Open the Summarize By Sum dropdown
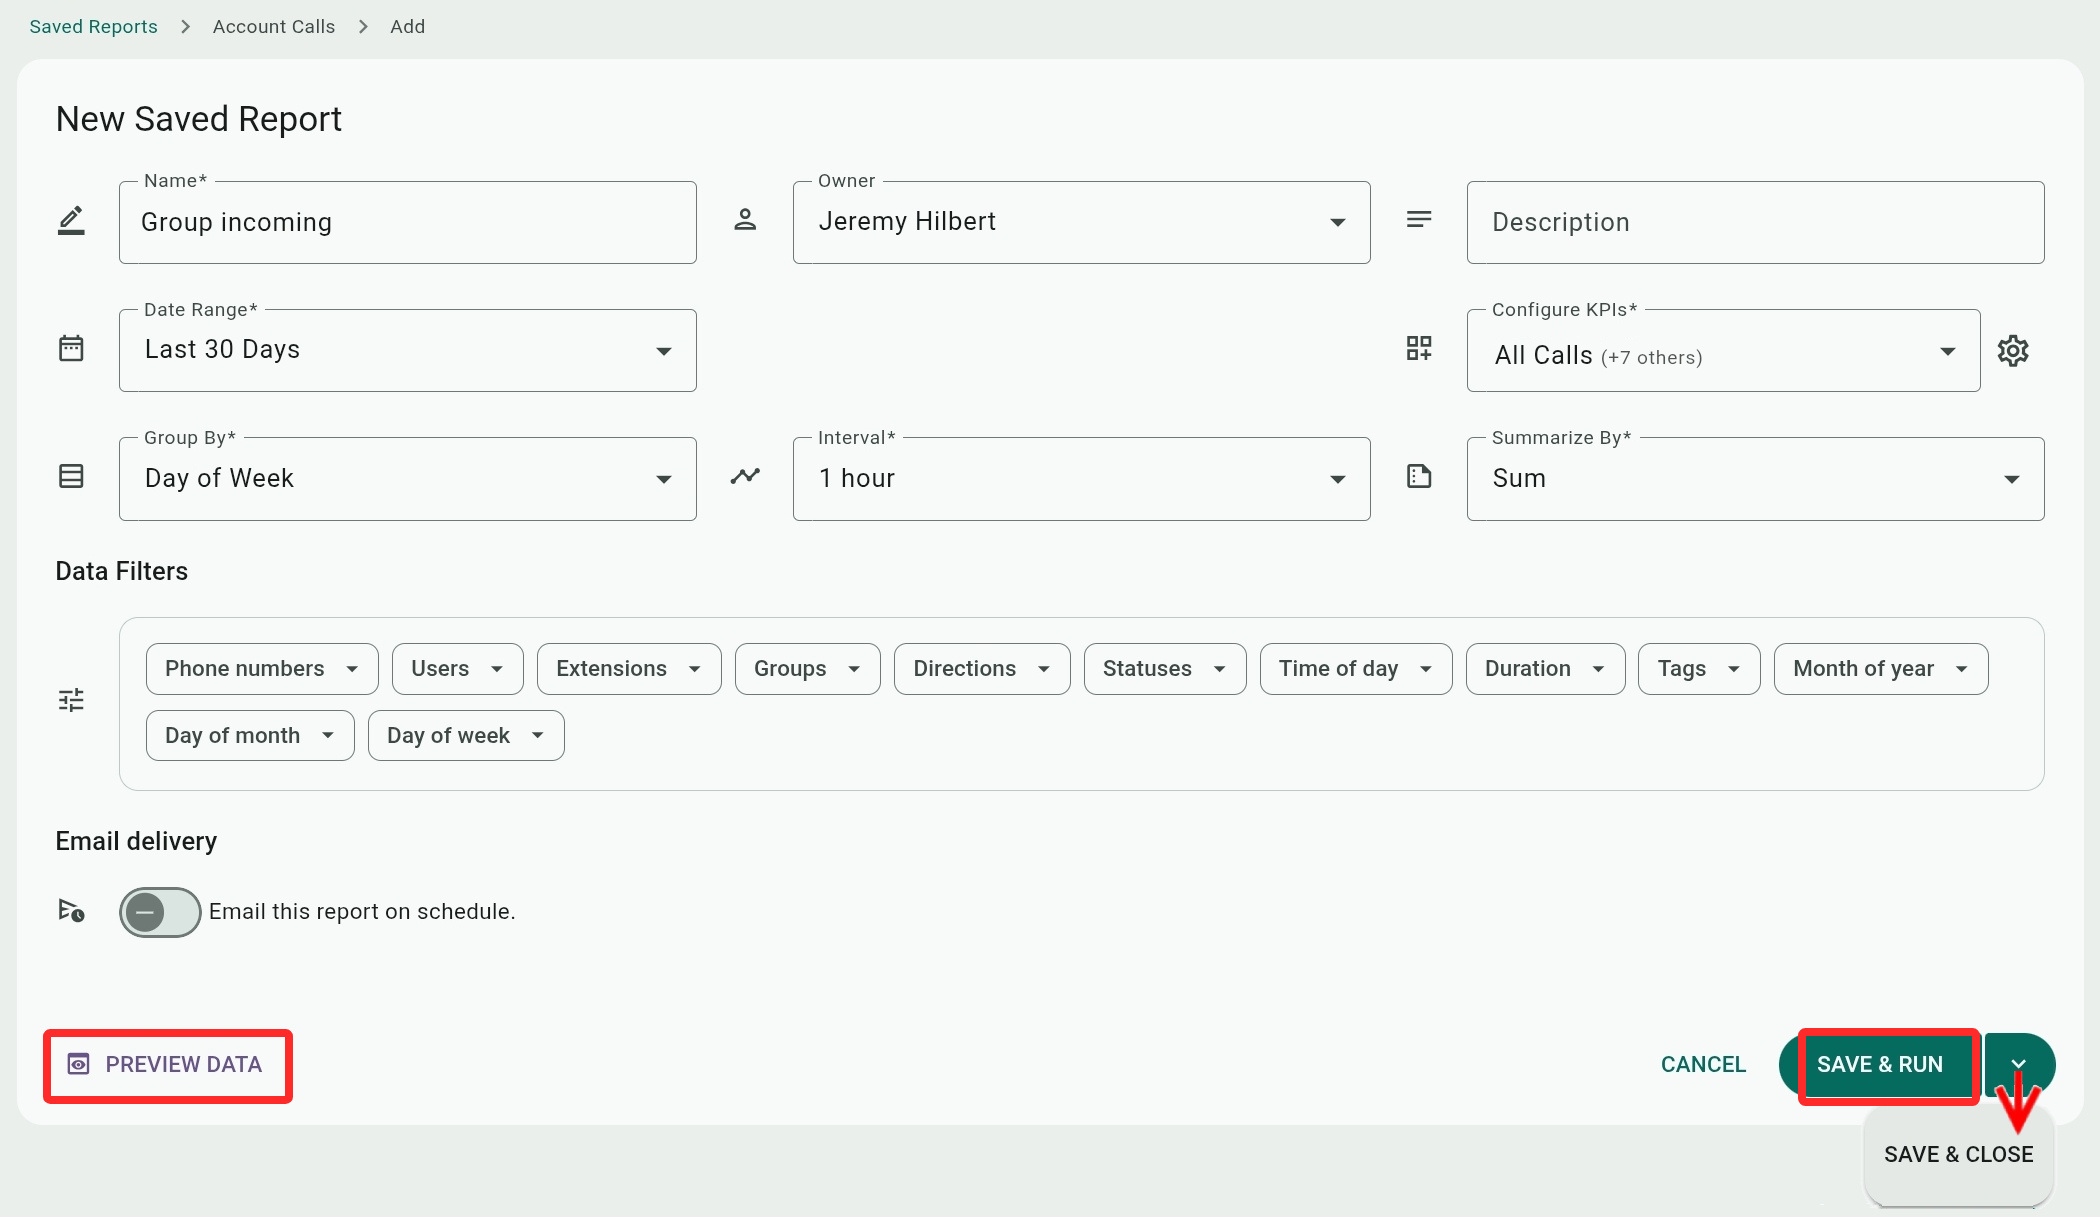Screen dimensions: 2100x1217 [1755, 478]
